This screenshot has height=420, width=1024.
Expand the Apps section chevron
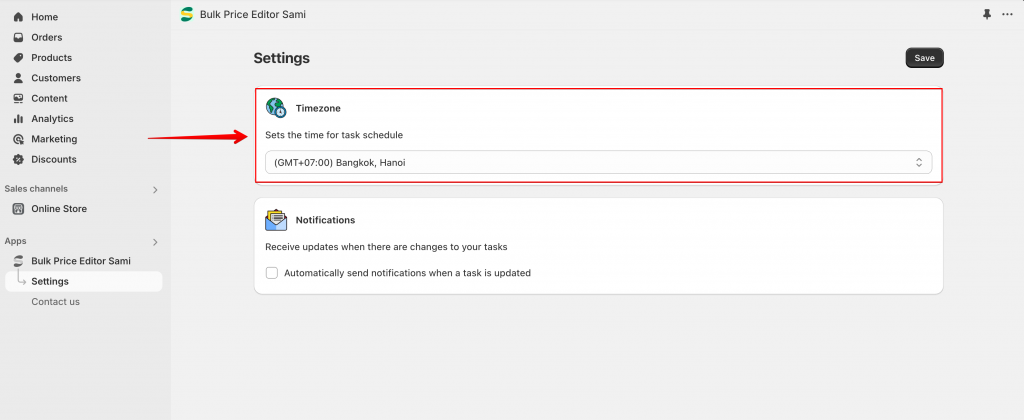(x=155, y=242)
